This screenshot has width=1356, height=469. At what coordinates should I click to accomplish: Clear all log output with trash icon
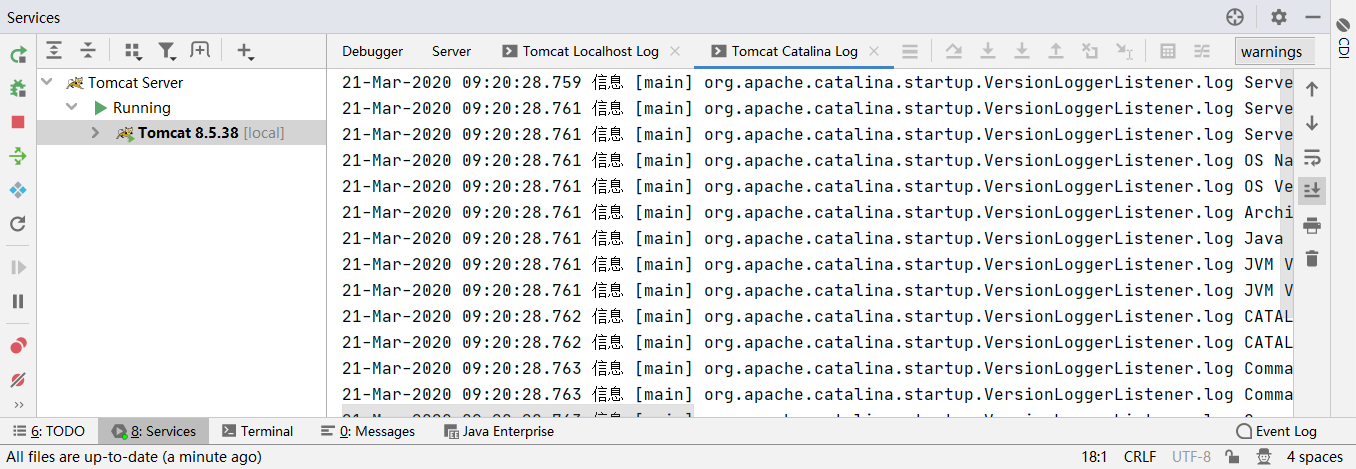(1312, 259)
